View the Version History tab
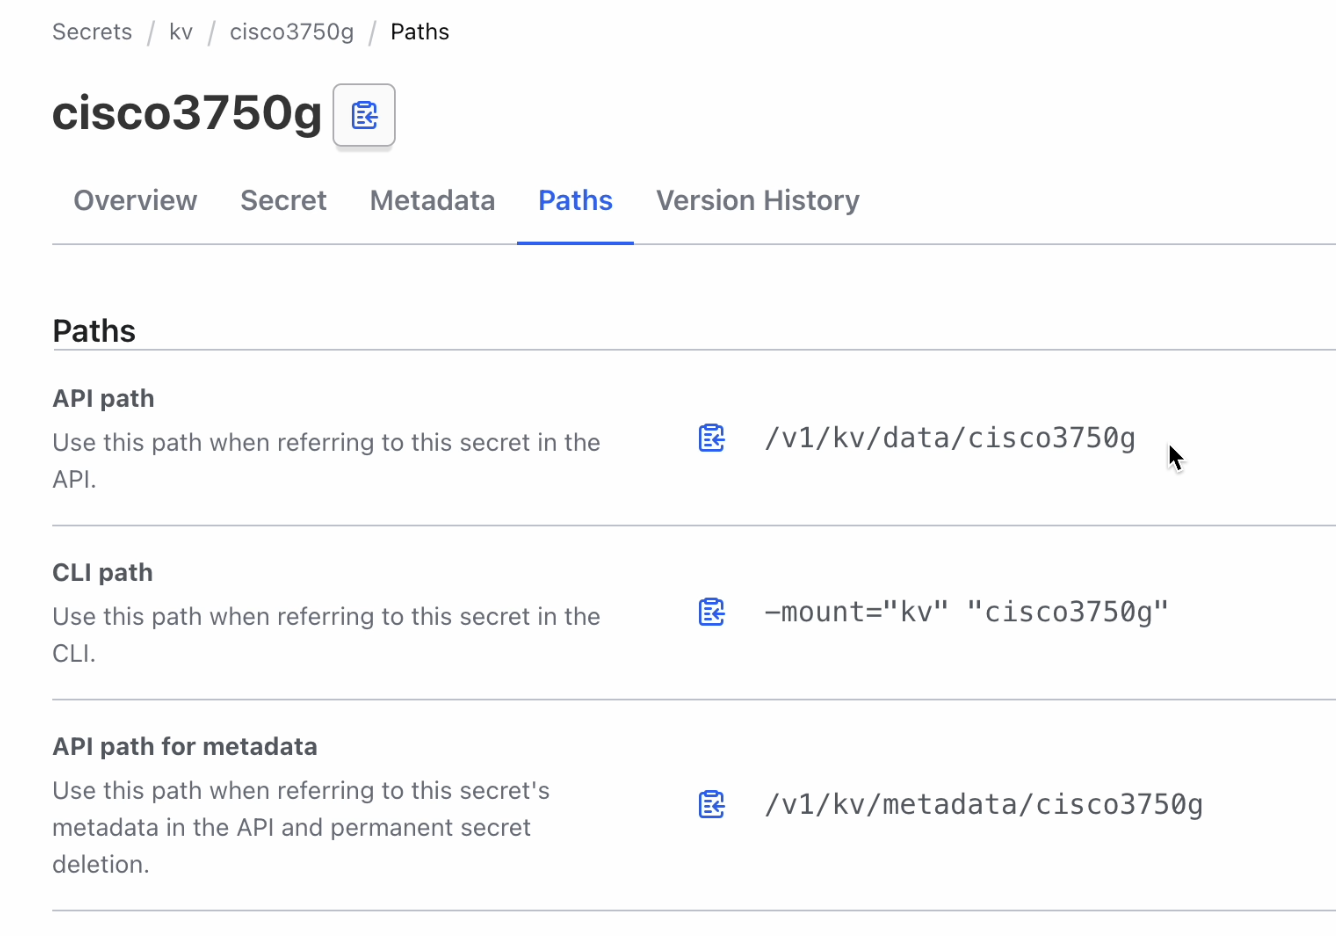 [757, 201]
